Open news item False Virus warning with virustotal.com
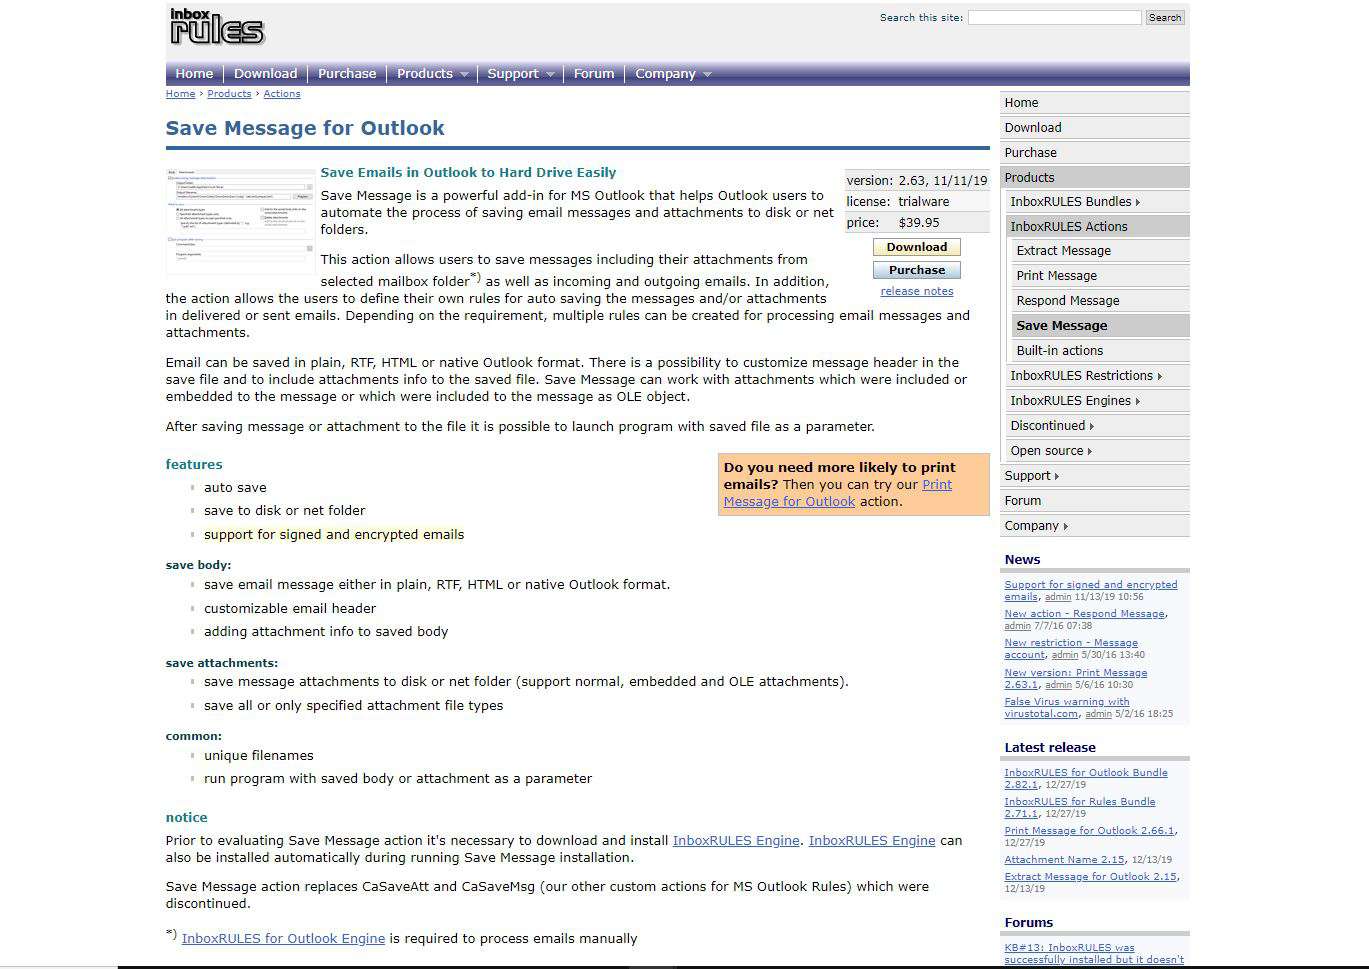The width and height of the screenshot is (1369, 969). (1066, 707)
